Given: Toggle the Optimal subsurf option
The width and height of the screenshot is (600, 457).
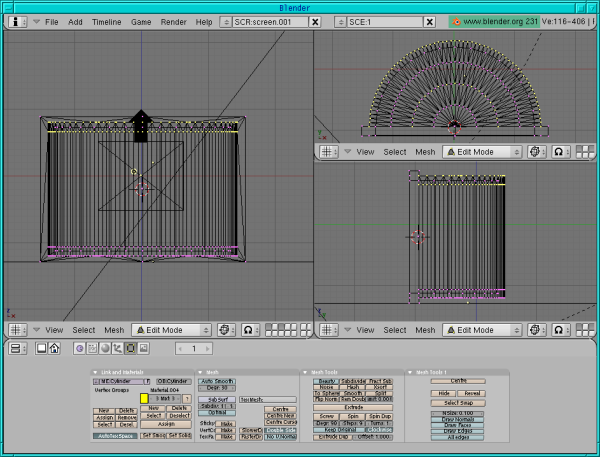Looking at the screenshot, I should [x=216, y=412].
